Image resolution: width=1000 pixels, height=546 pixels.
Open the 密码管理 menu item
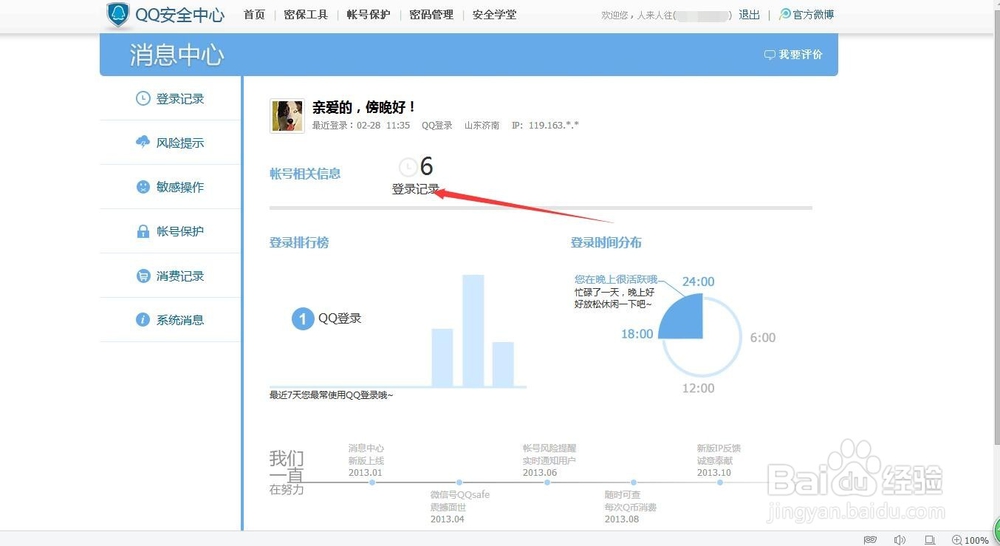click(431, 15)
